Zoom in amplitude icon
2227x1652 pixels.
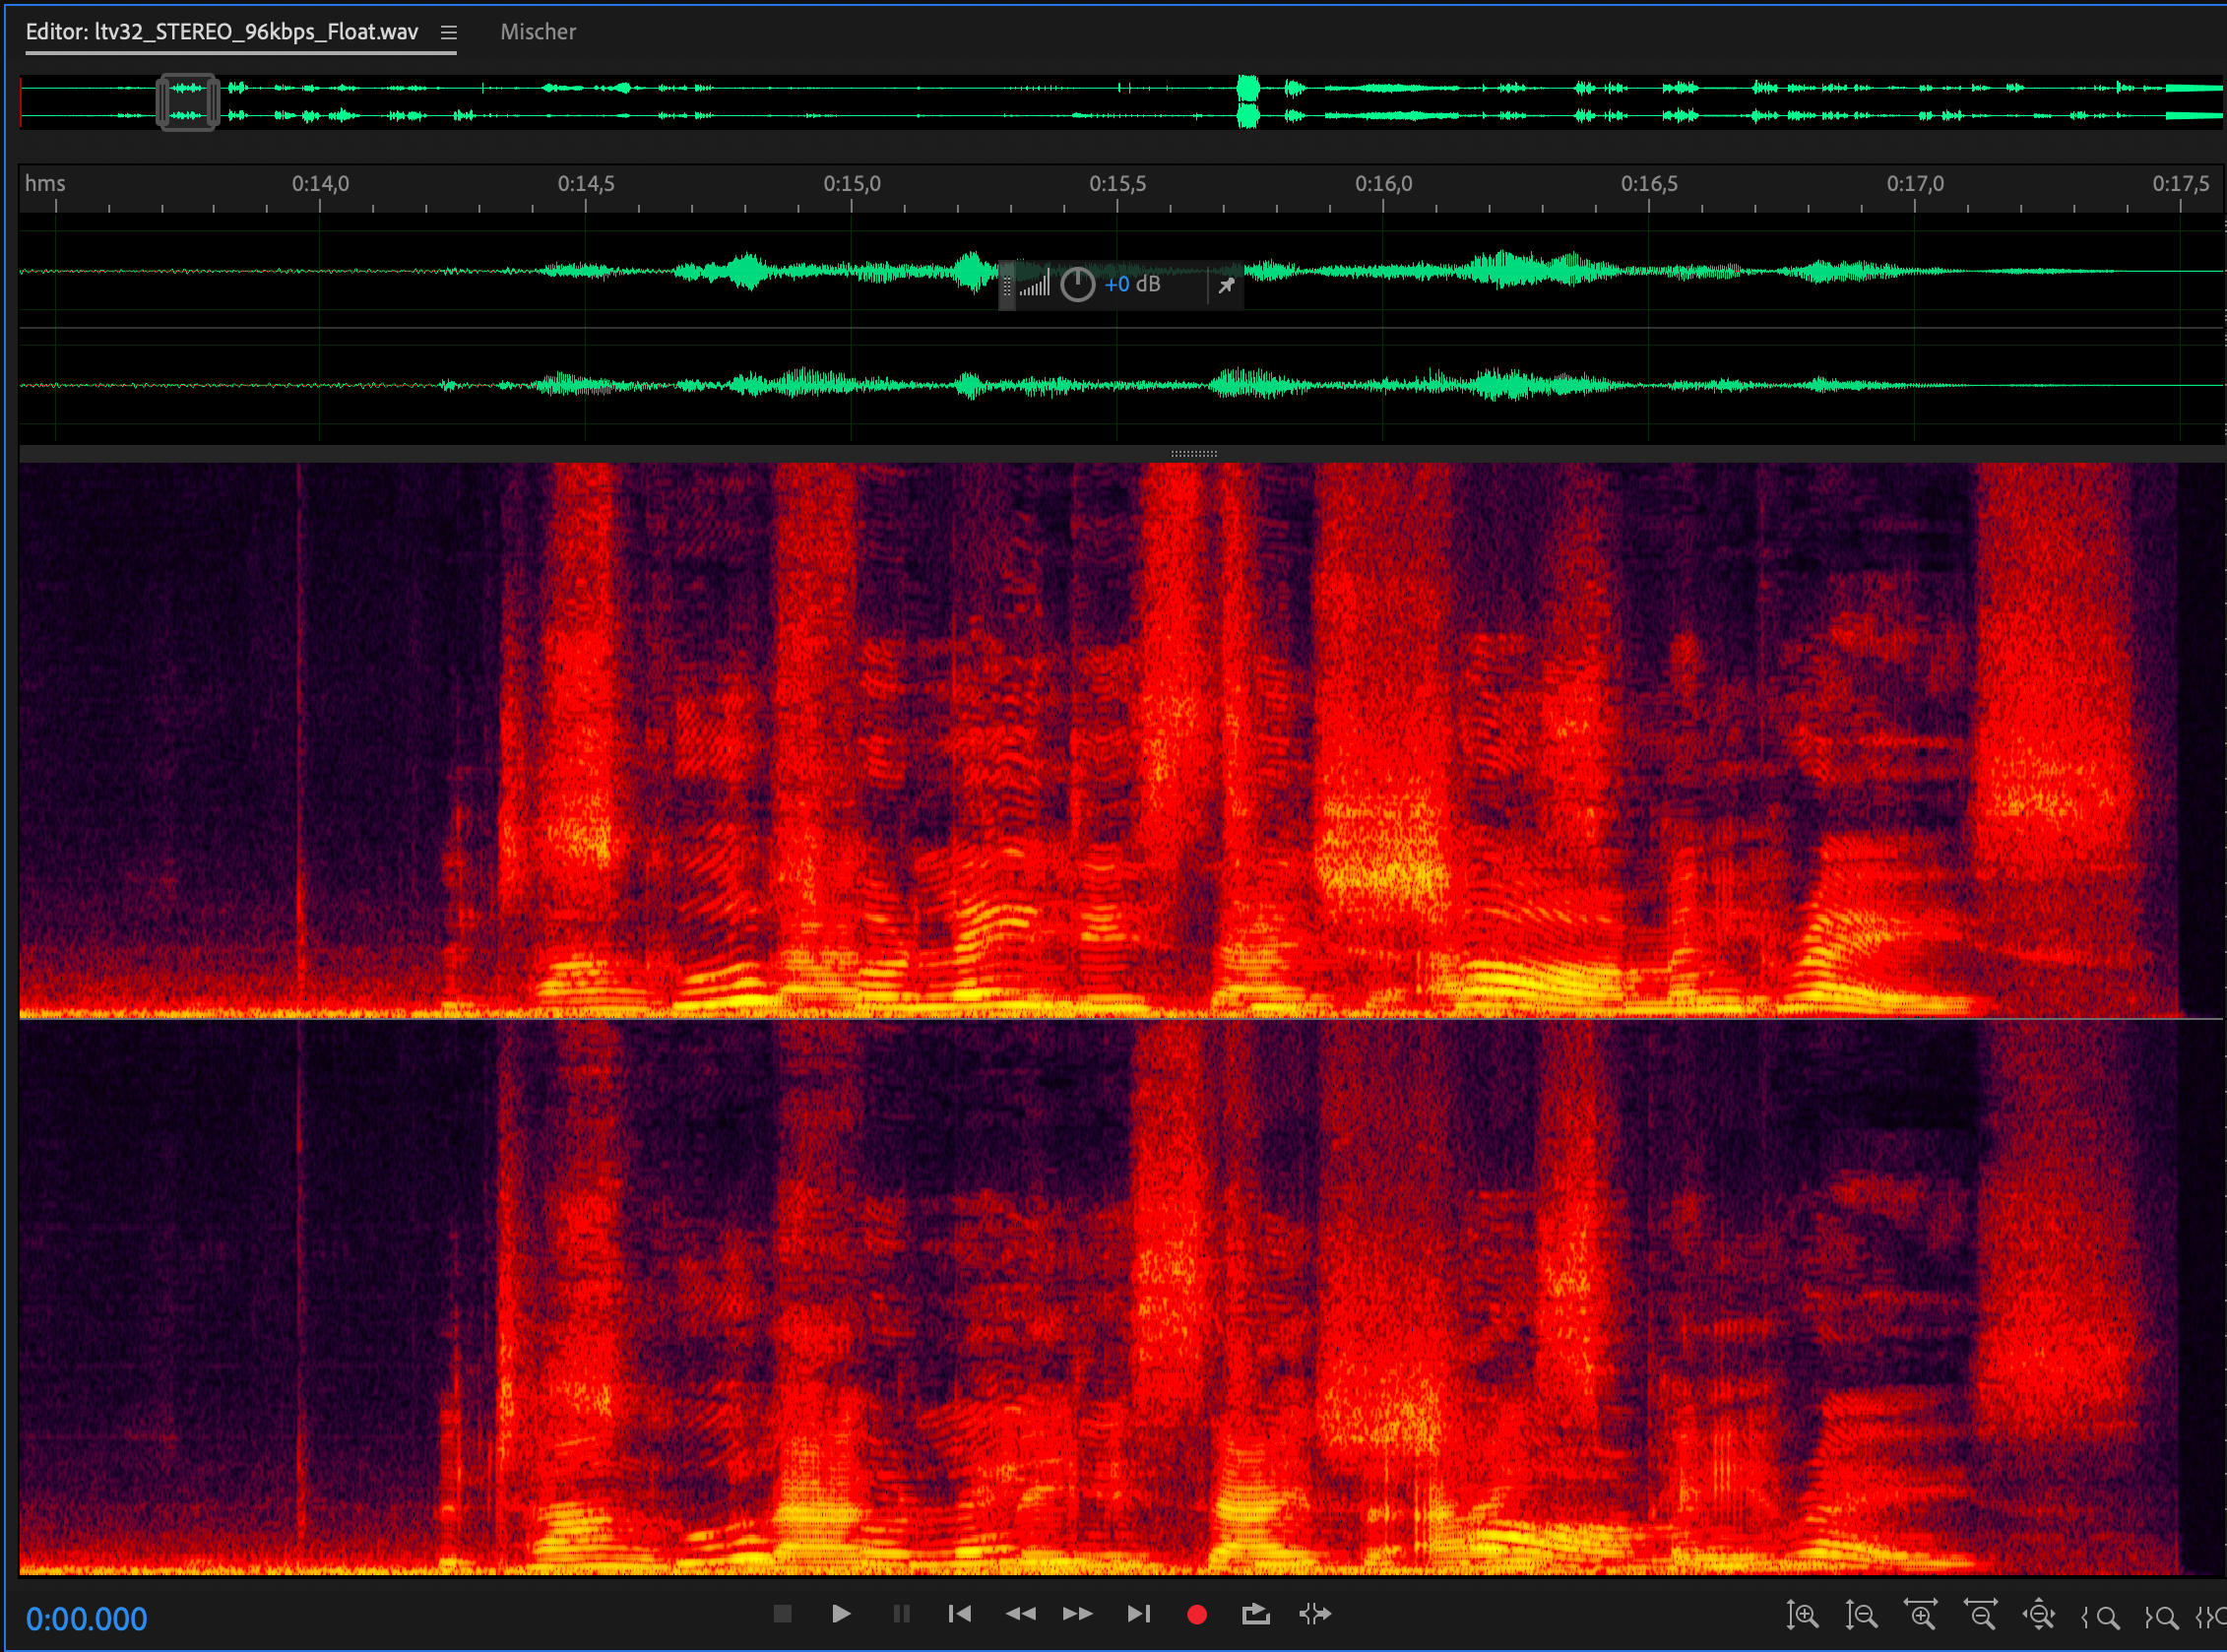click(x=1802, y=1615)
